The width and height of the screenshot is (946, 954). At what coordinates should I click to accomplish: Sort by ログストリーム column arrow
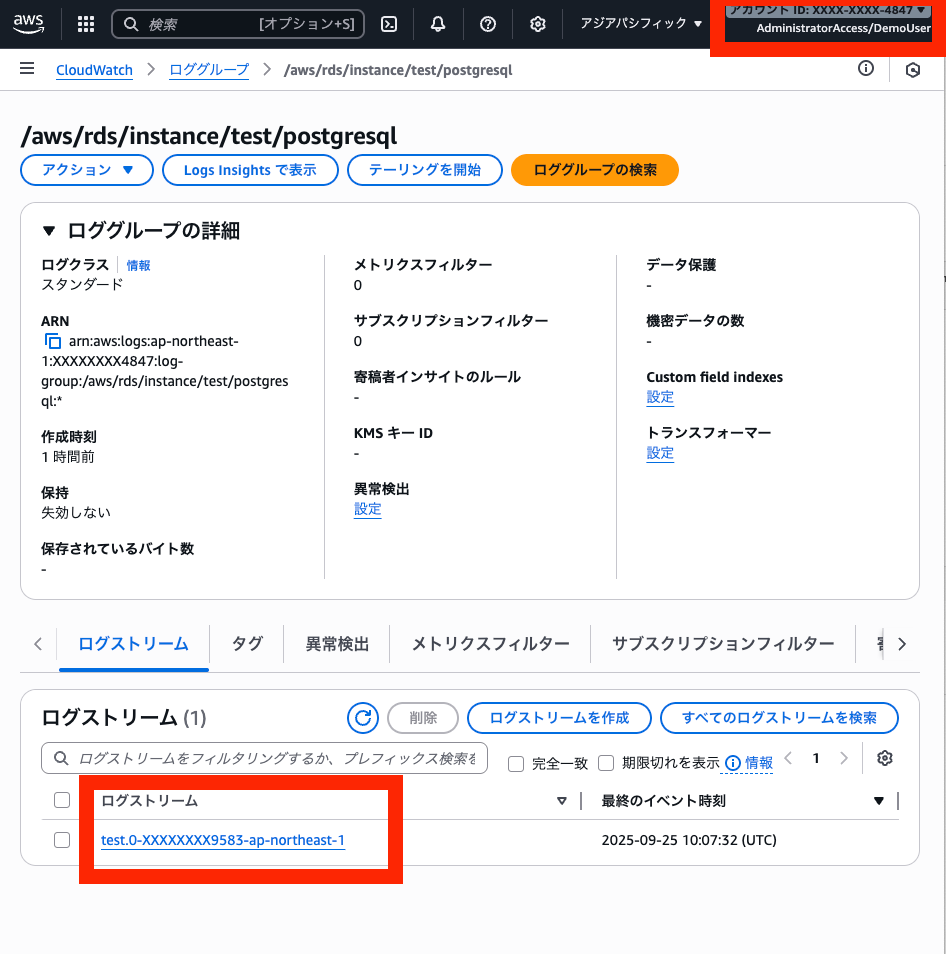(x=562, y=801)
